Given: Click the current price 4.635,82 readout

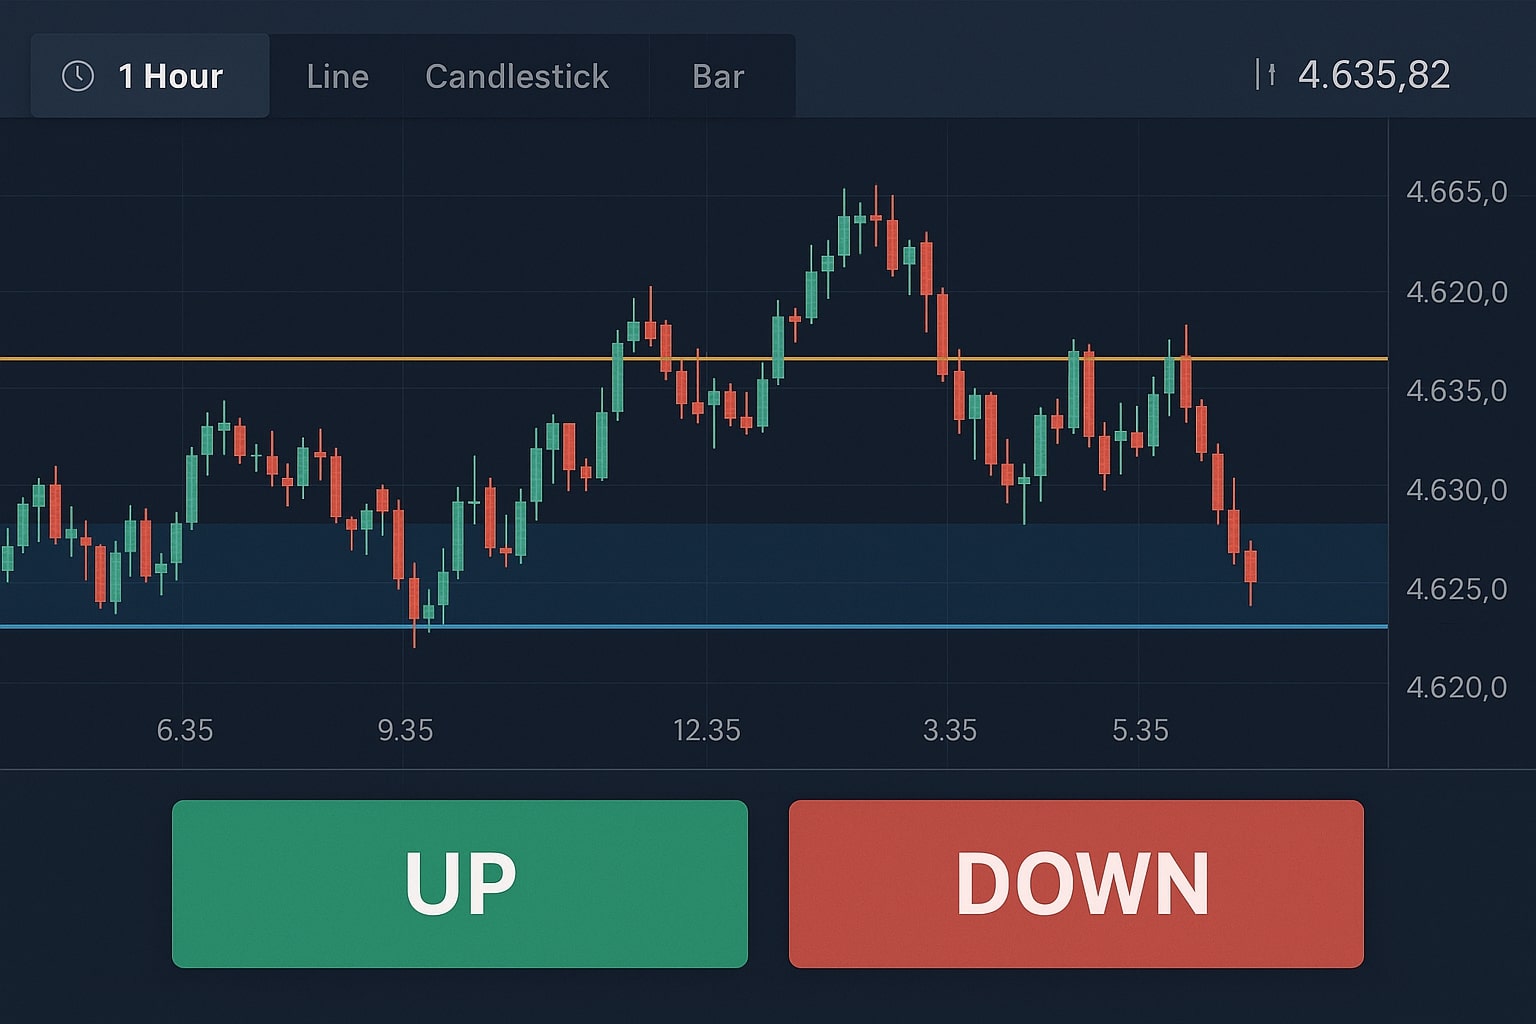Looking at the screenshot, I should click(1373, 75).
